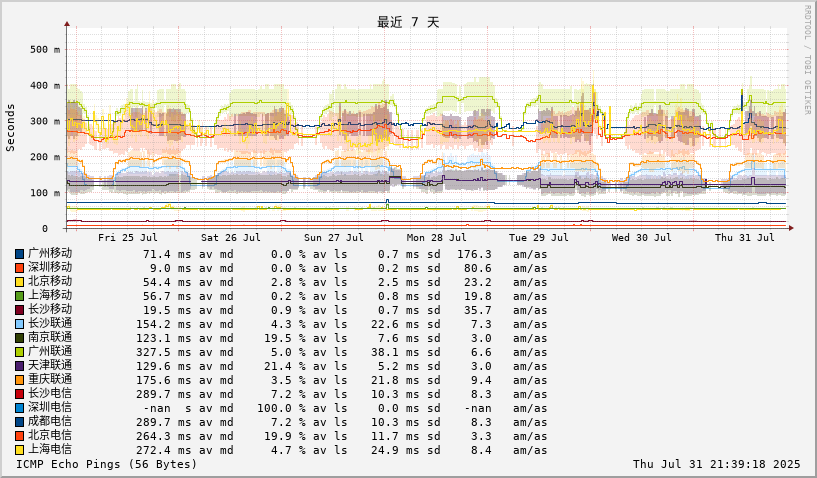Click the 北京移动 legend label
Screen dimensions: 817x478
[50, 281]
